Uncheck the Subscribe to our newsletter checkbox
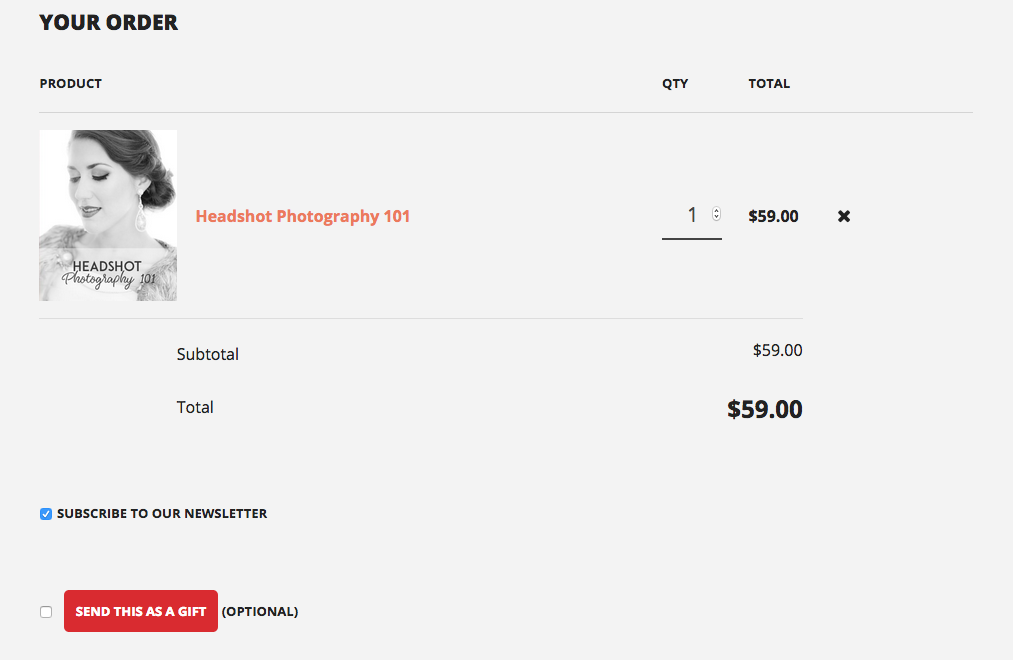 pyautogui.click(x=46, y=514)
